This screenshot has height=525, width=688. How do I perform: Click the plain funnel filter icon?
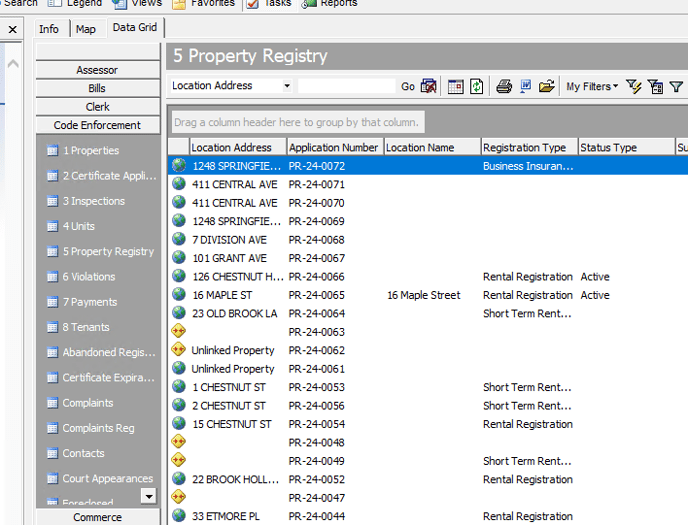pos(676,87)
